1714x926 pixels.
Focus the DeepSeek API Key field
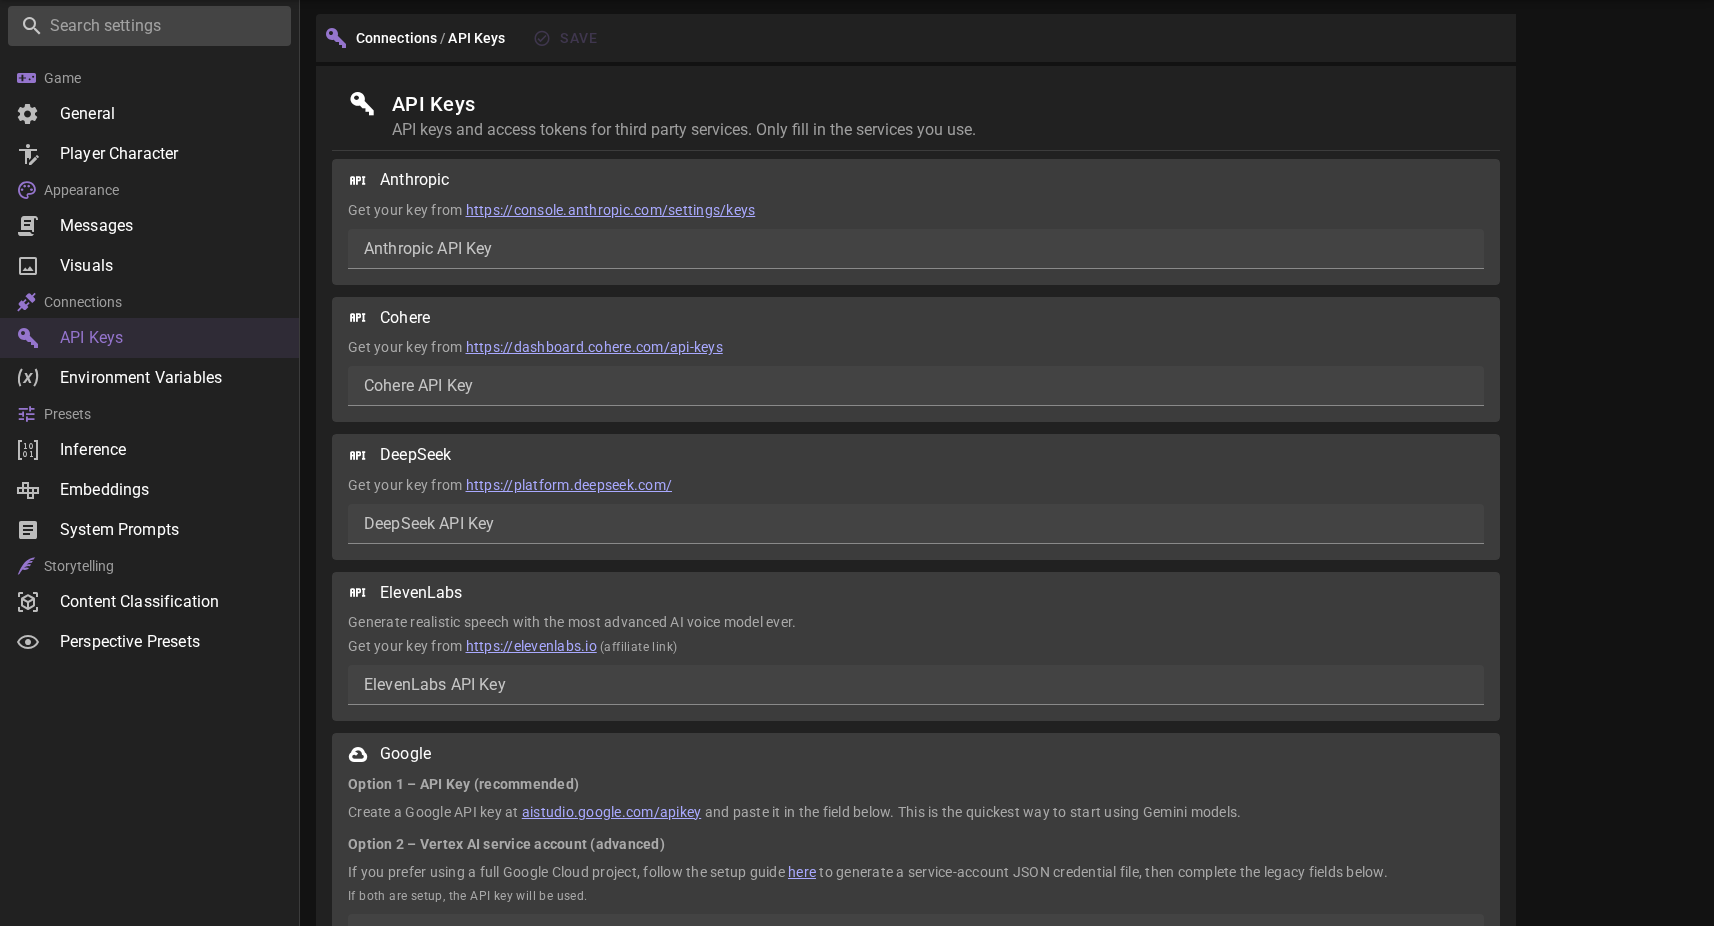pos(916,524)
